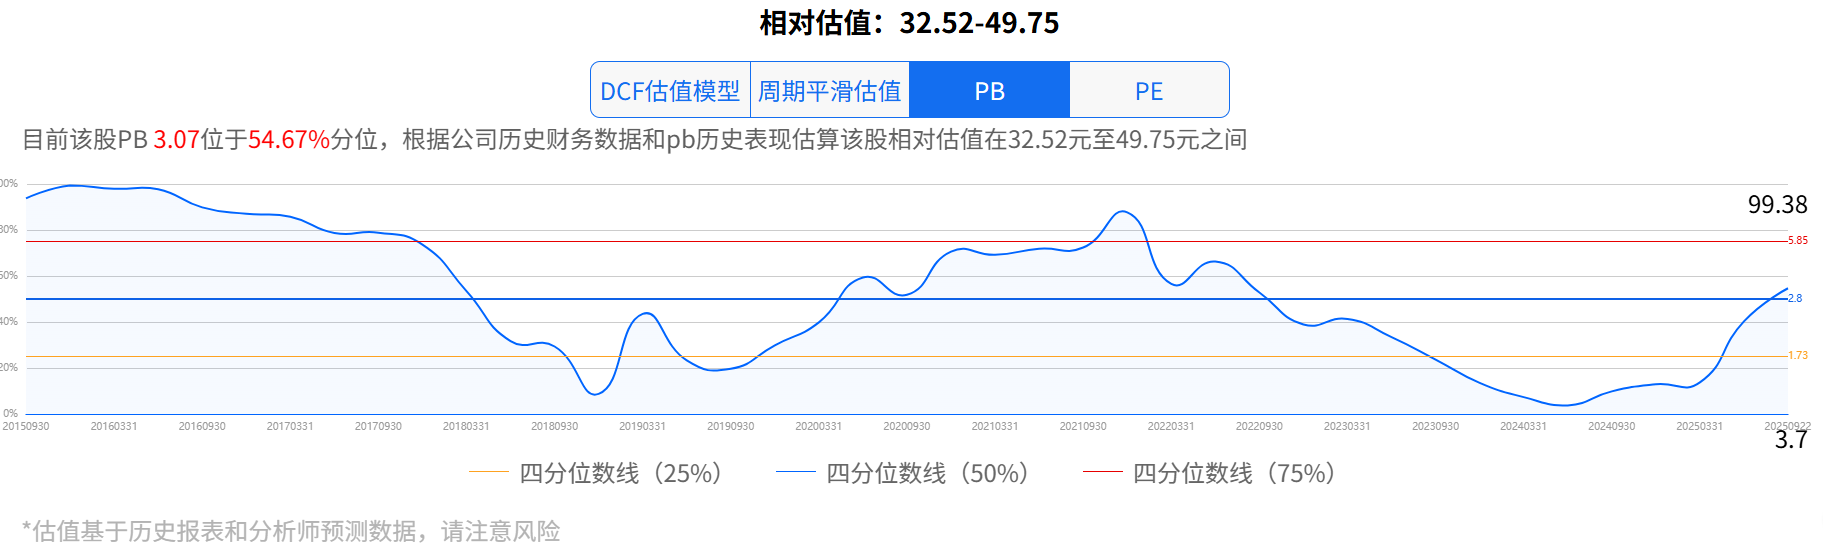Toggle the 四分位数线（25%）legend item
Image resolution: width=1823 pixels, height=546 pixels.
point(597,473)
